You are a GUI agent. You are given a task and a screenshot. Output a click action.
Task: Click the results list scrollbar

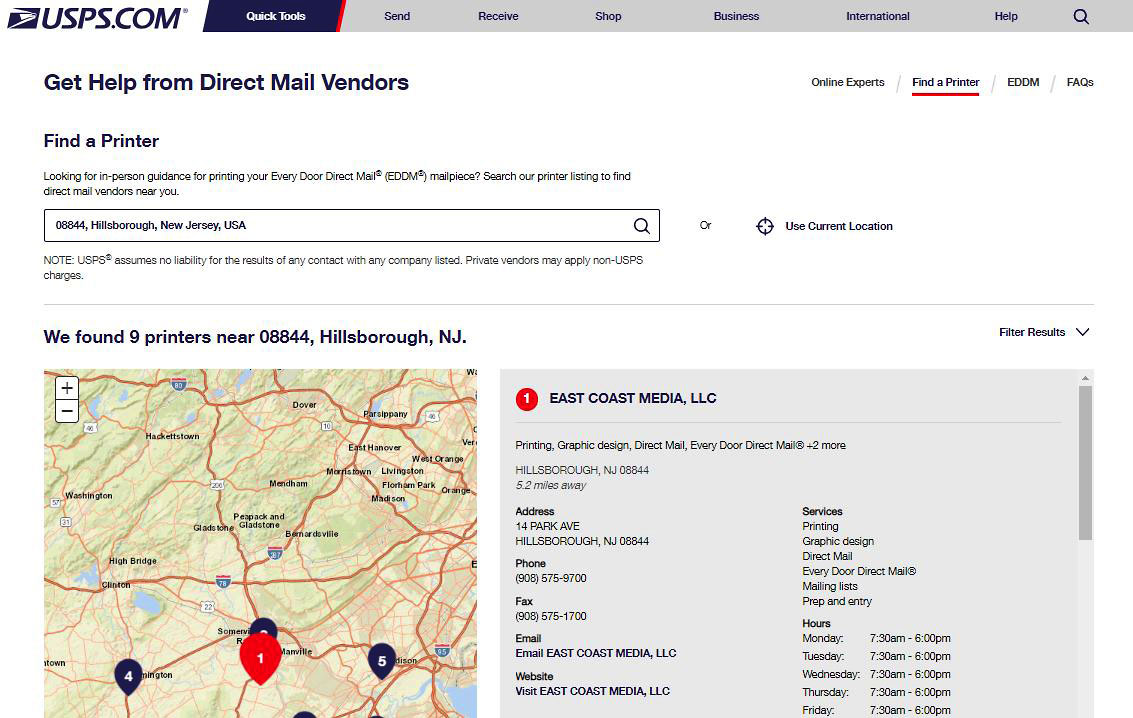tap(1085, 462)
